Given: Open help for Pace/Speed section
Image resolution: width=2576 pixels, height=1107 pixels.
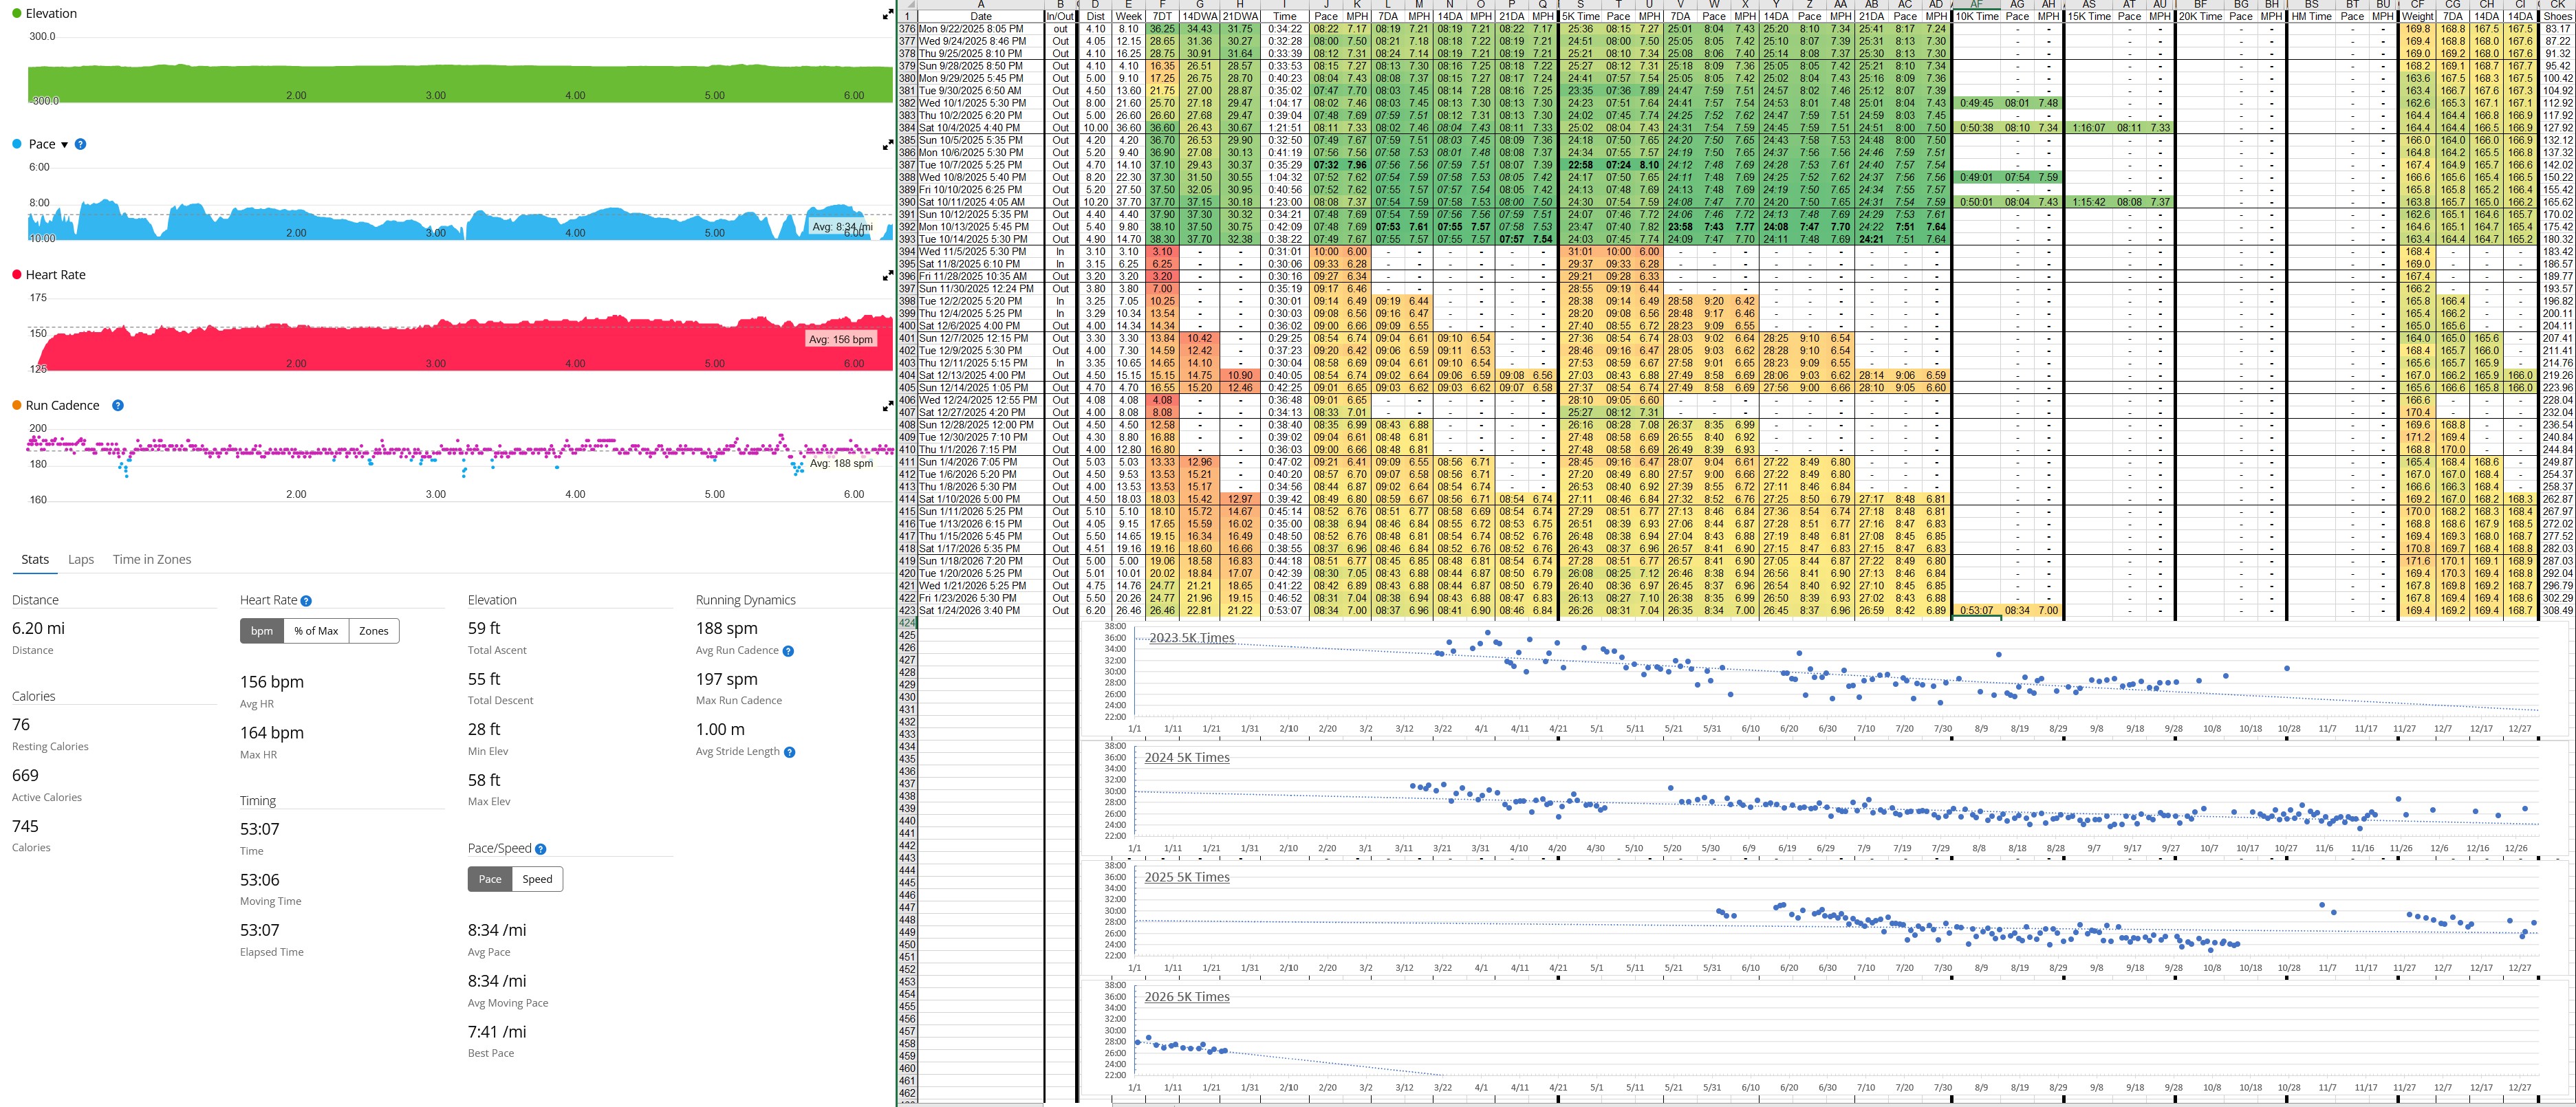Looking at the screenshot, I should [541, 849].
